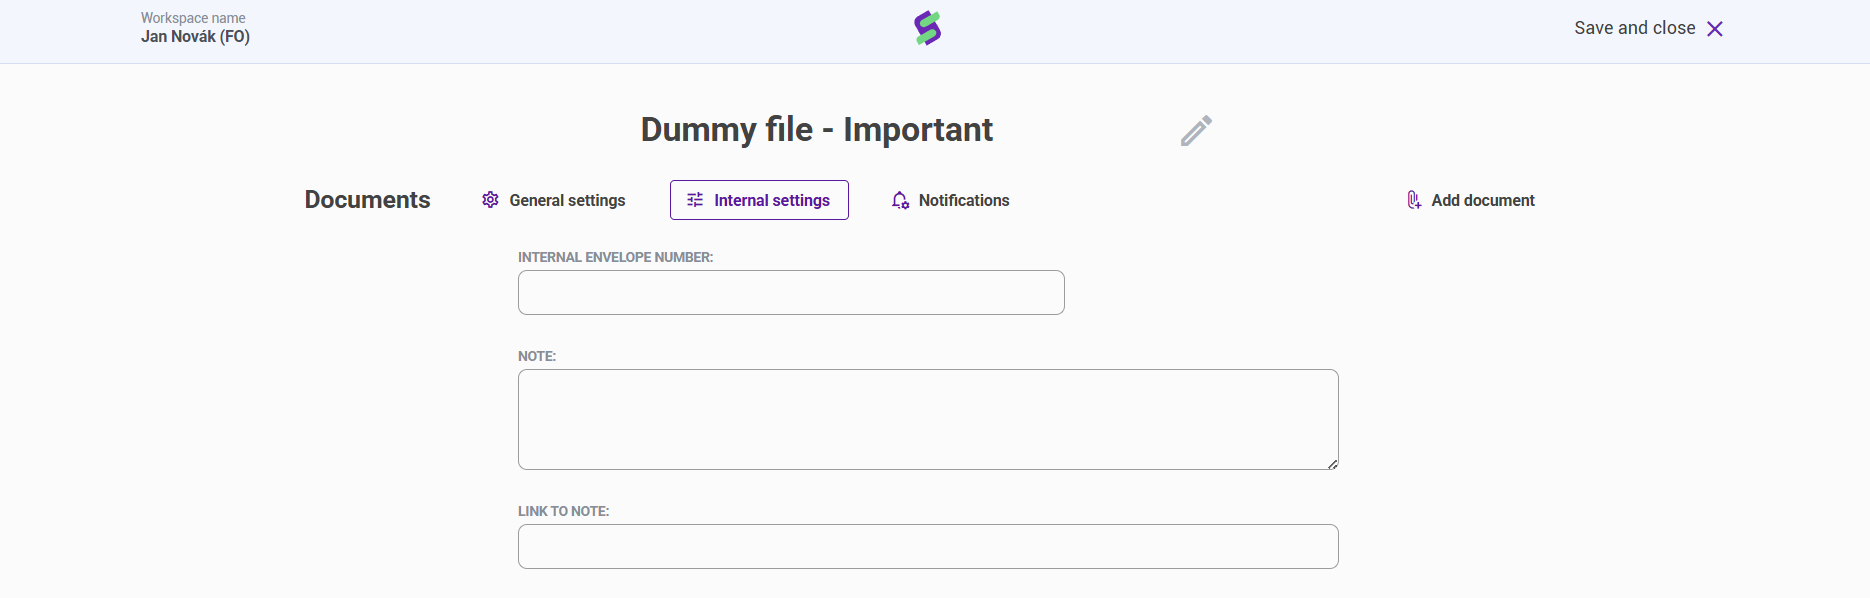
Task: Click the purple and green app logo
Action: click(928, 28)
